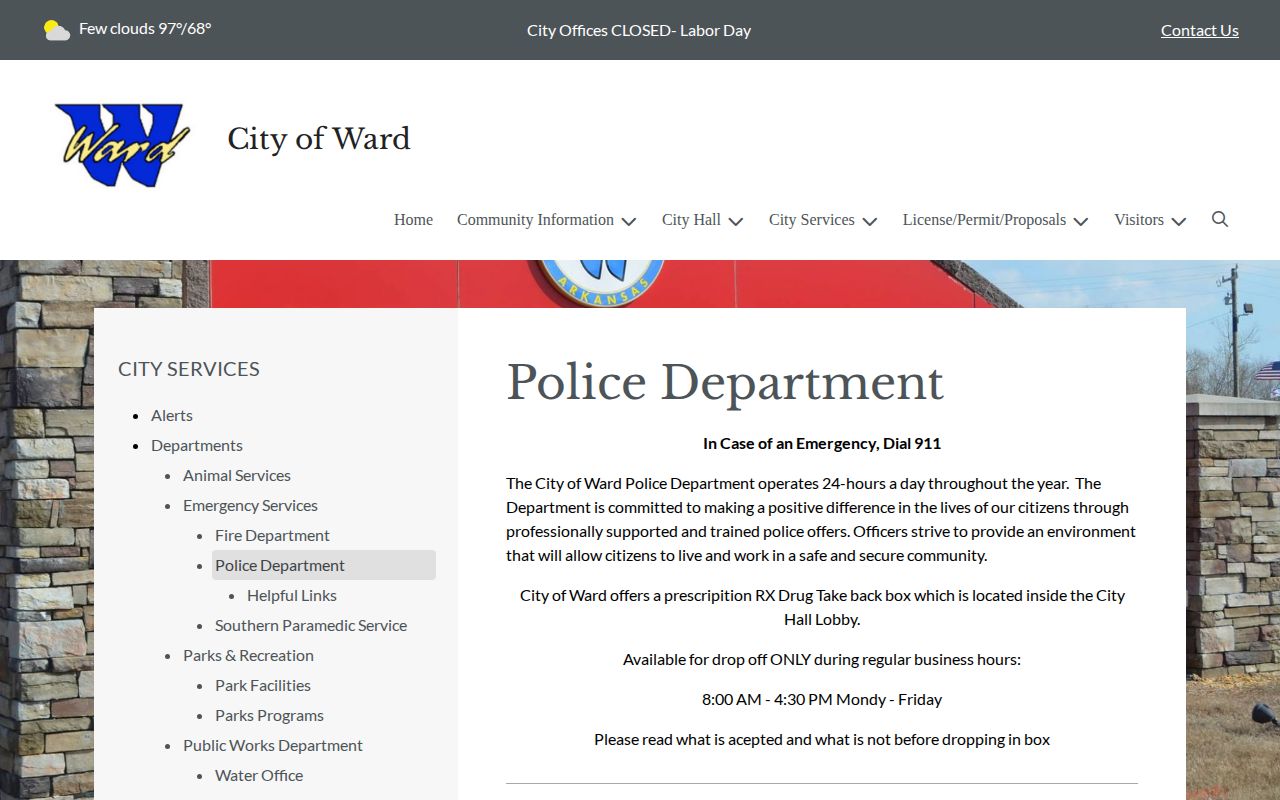This screenshot has height=800, width=1280.
Task: Open Parks Programs sidebar link
Action: (269, 715)
